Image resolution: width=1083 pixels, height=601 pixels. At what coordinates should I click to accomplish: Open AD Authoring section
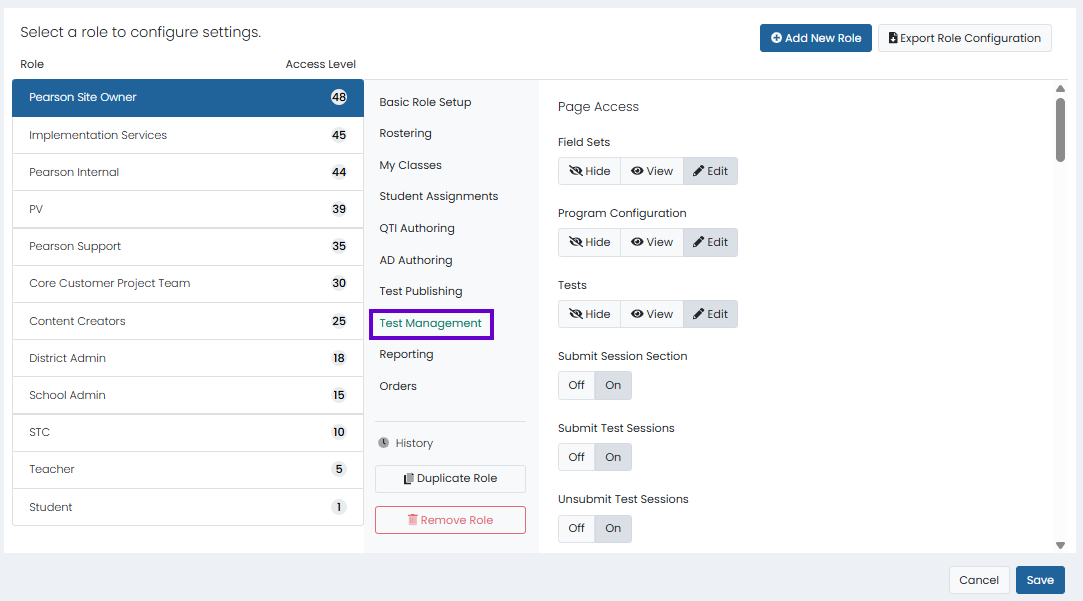(416, 260)
